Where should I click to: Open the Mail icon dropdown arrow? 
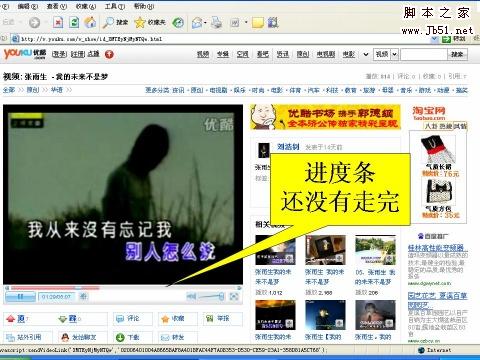(205, 23)
